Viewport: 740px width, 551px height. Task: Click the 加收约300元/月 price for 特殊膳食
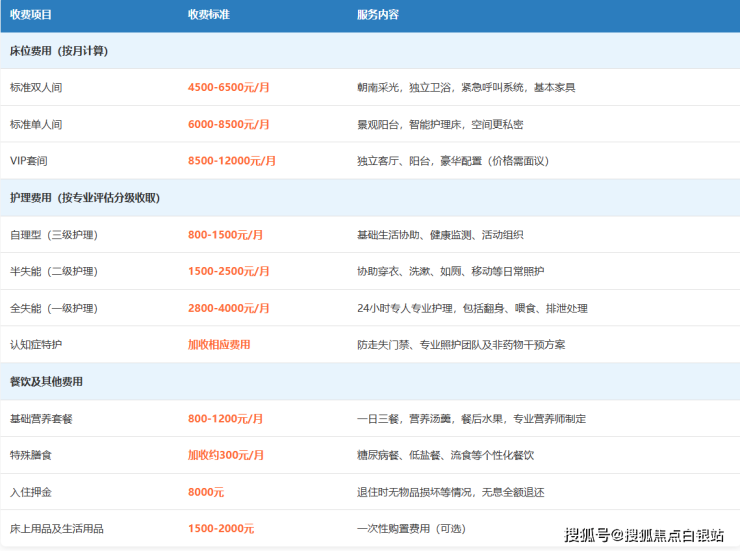[226, 455]
